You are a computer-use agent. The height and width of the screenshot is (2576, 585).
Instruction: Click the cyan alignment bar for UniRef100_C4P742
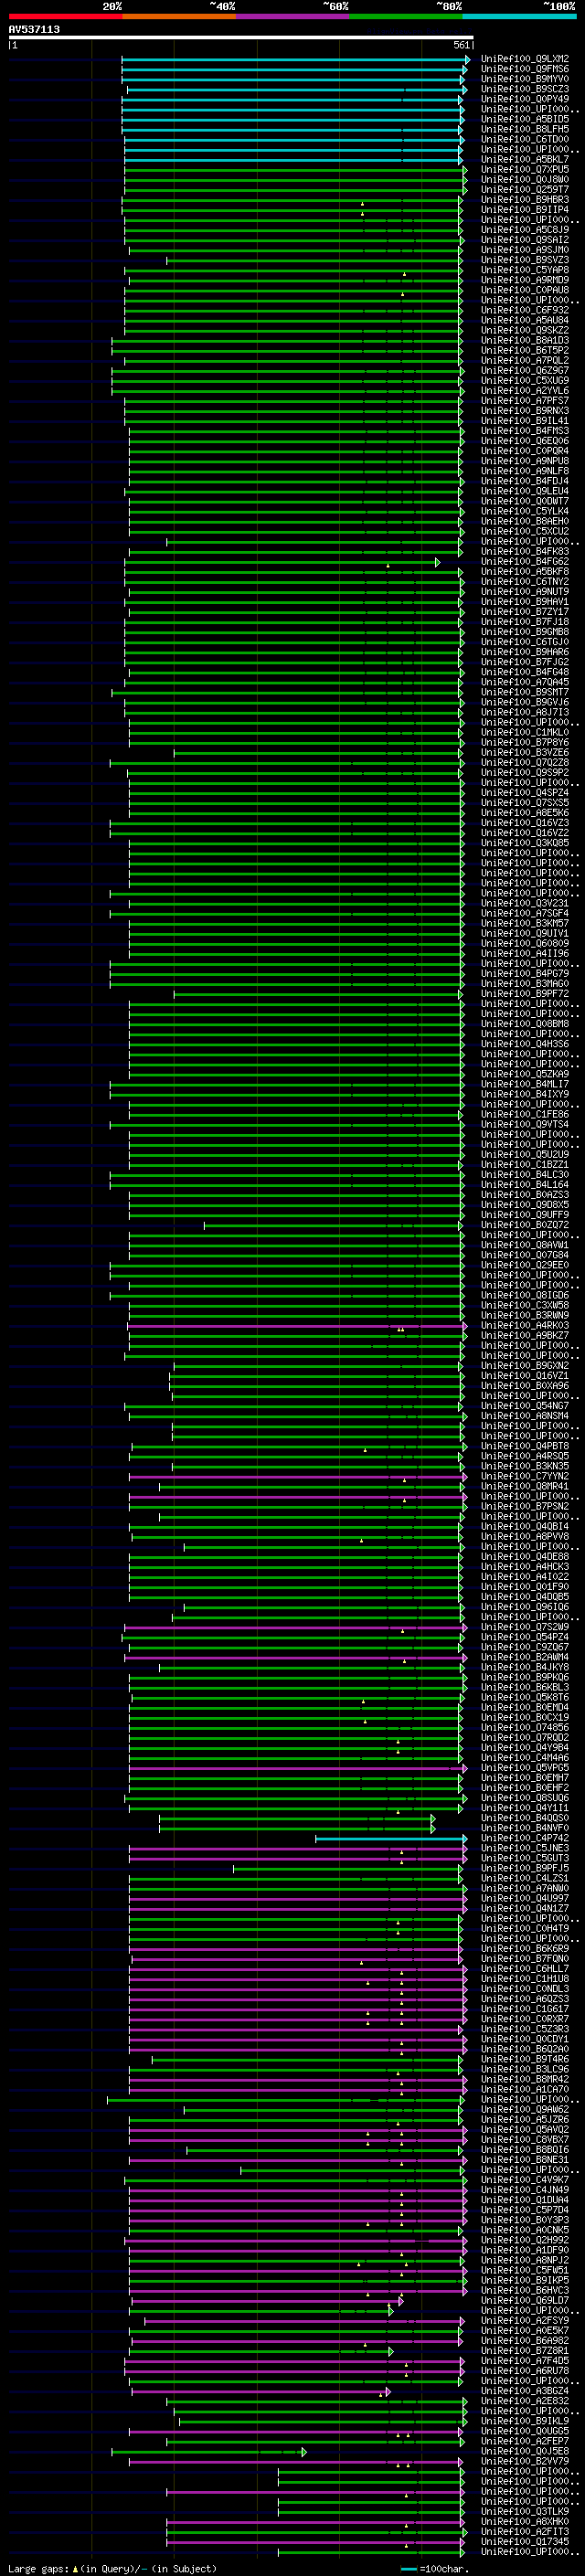pyautogui.click(x=390, y=1838)
